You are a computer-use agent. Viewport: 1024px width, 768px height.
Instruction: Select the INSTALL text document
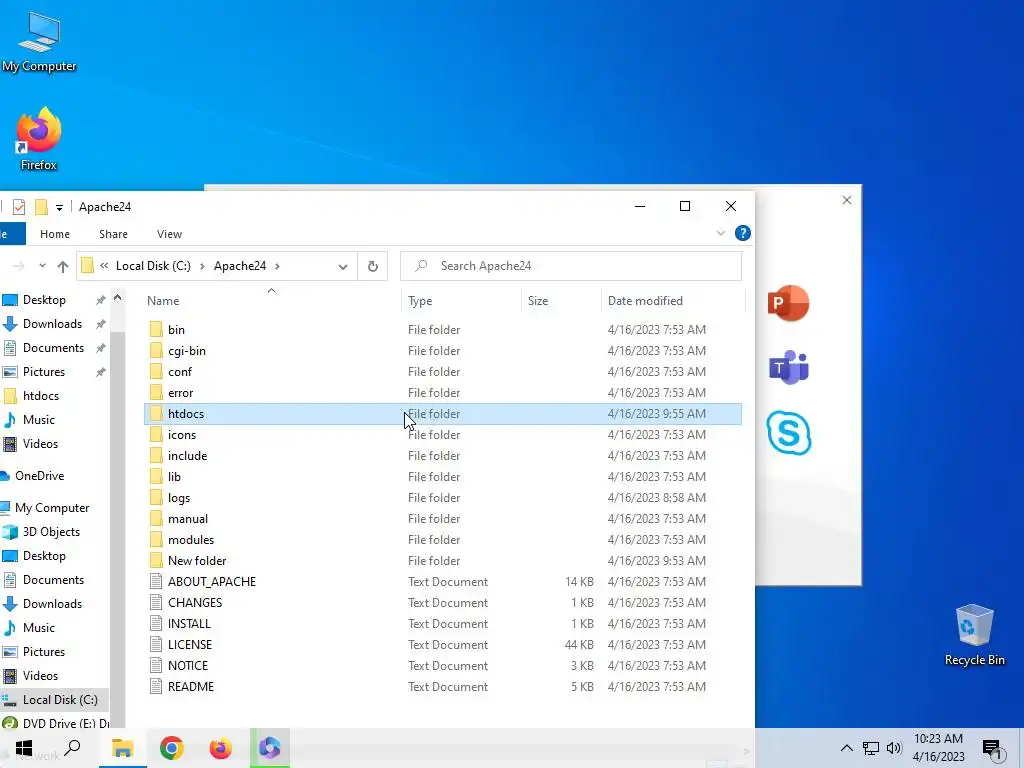pos(443,624)
